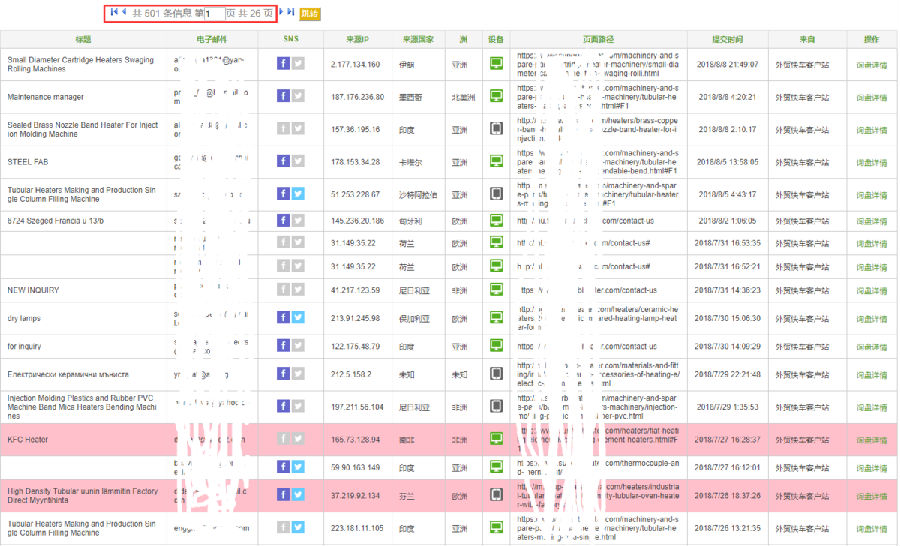900x546 pixels.
Task: Go to the first page arrow icon
Action: coord(113,12)
